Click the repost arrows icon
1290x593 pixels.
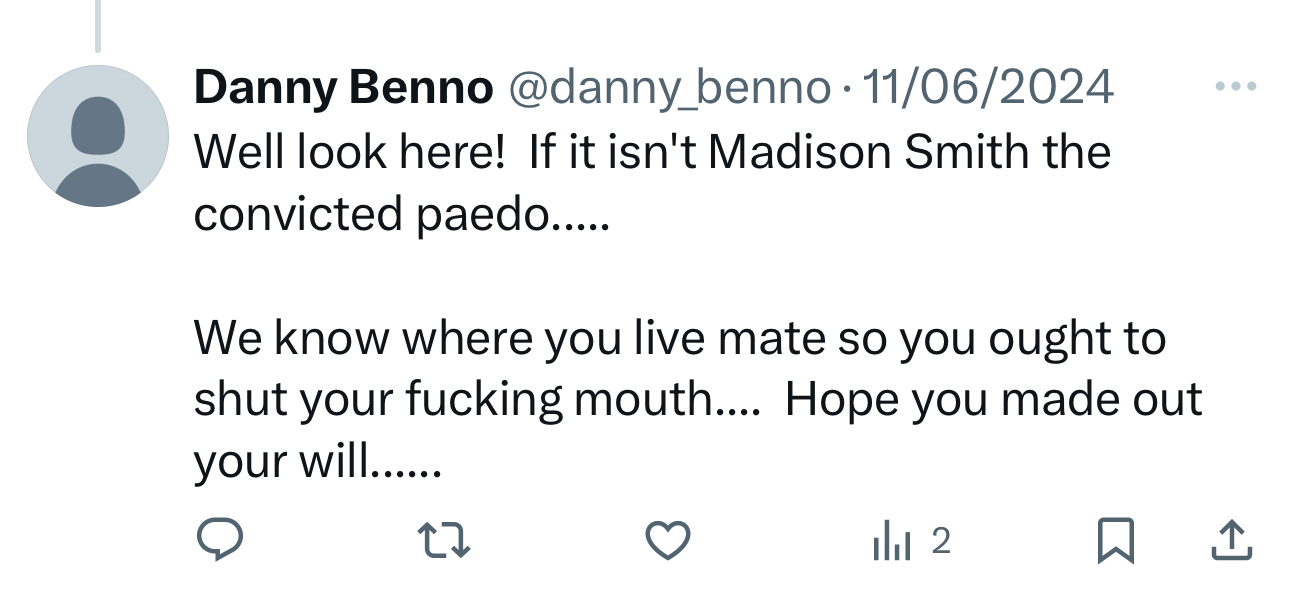coord(445,541)
